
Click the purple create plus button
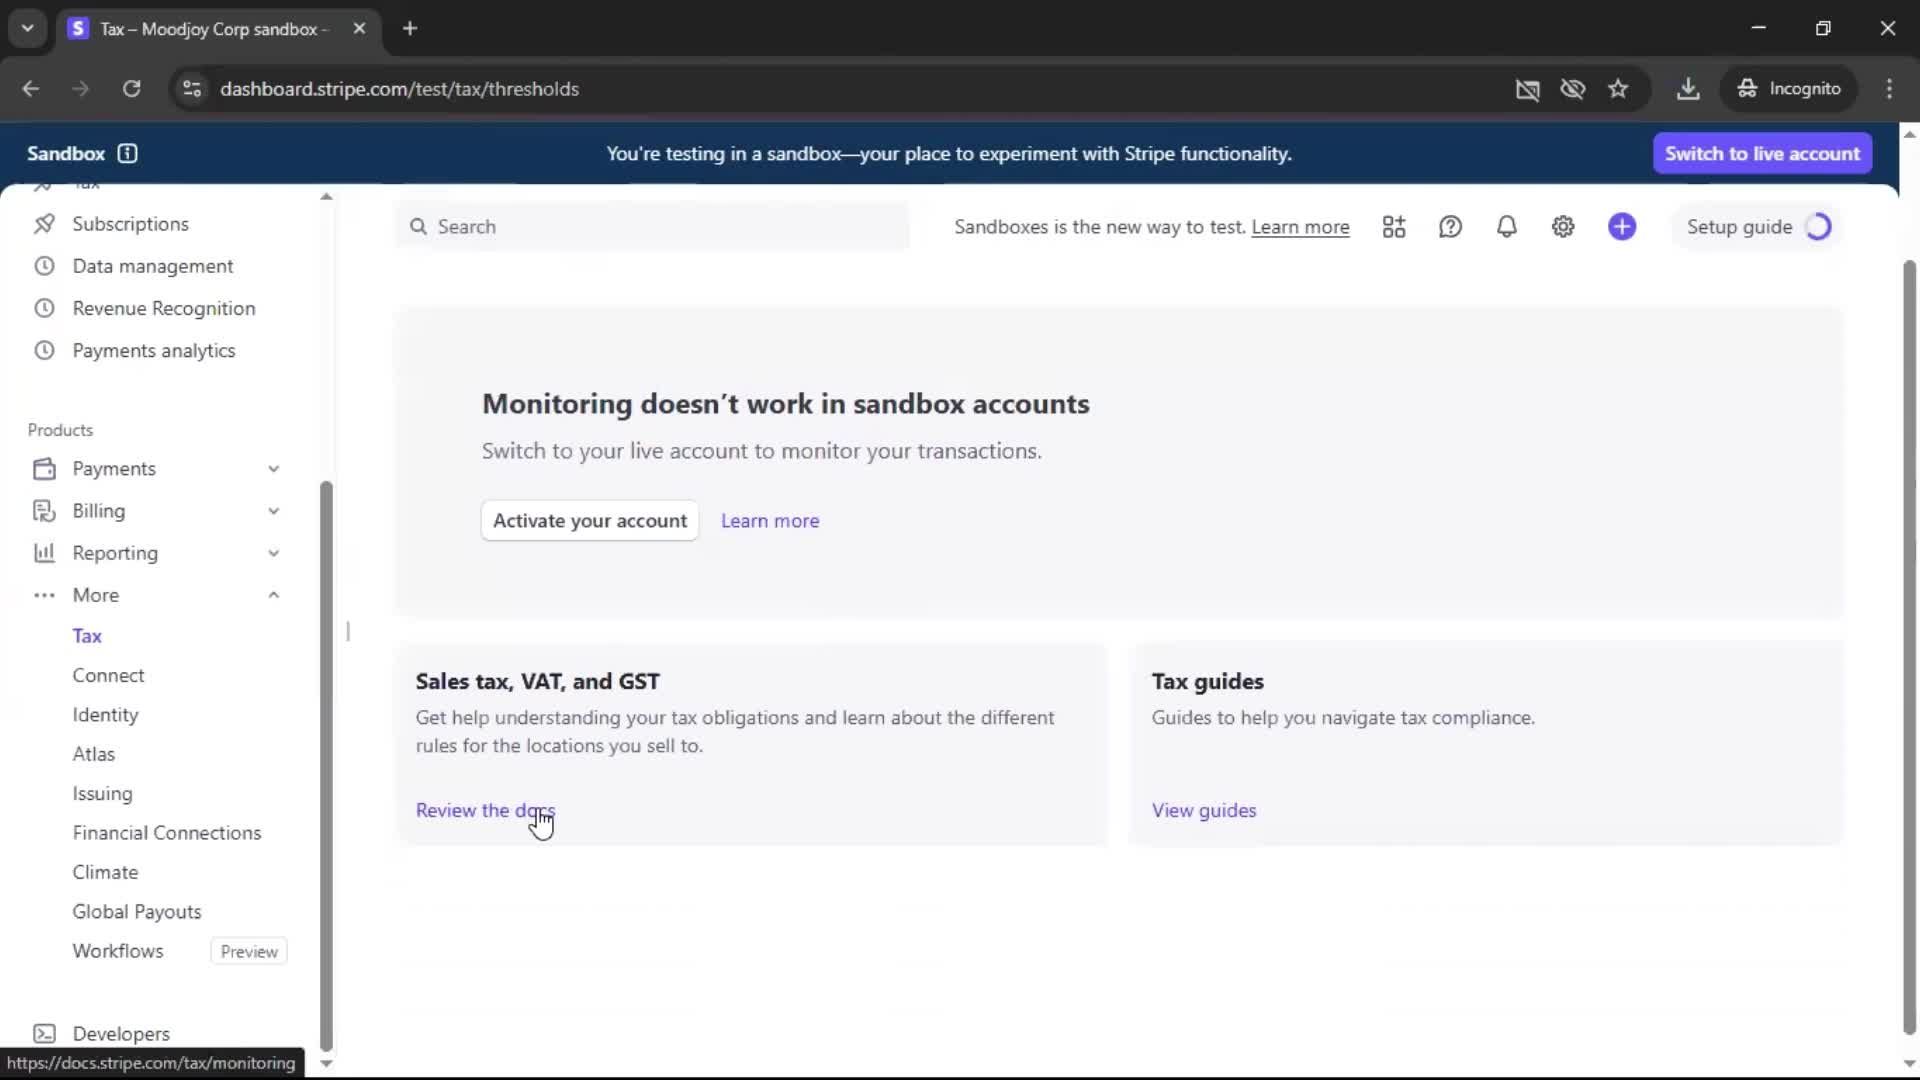click(1622, 227)
